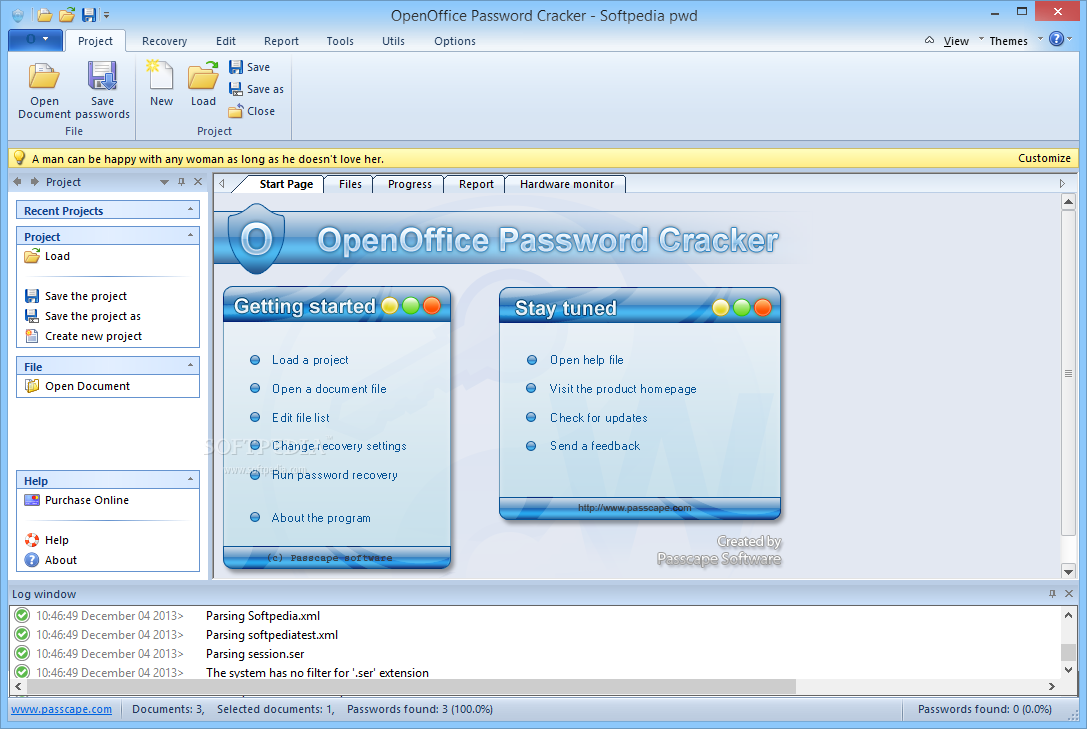Close the Project side pane
The image size is (1087, 729).
tap(198, 182)
